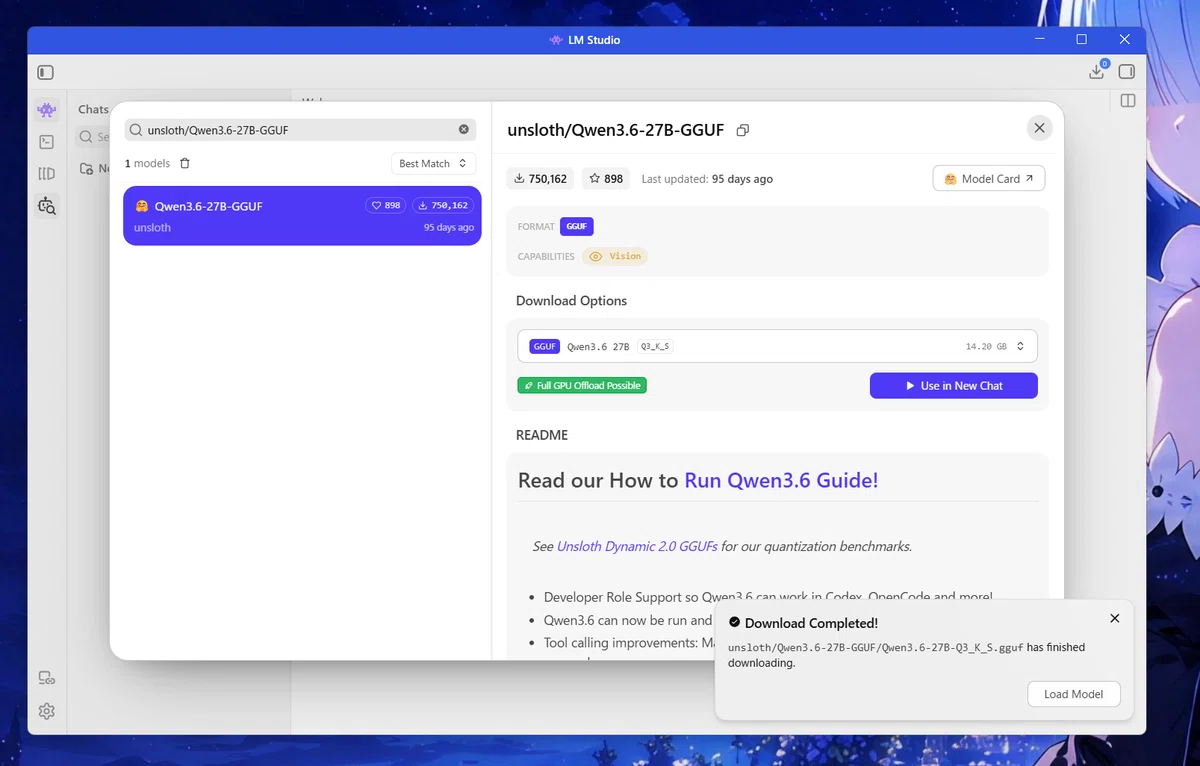Click the README heading
The height and width of the screenshot is (766, 1200).
point(542,435)
